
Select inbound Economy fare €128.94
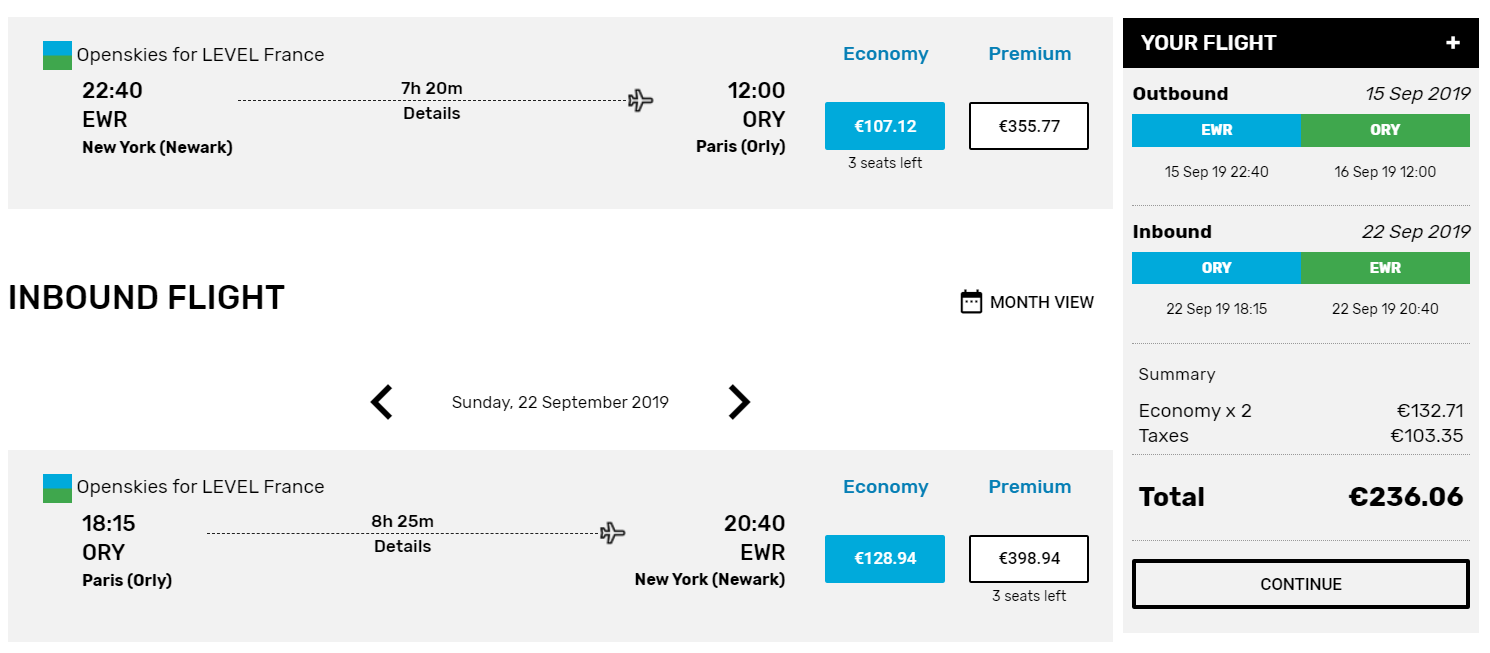tap(884, 558)
